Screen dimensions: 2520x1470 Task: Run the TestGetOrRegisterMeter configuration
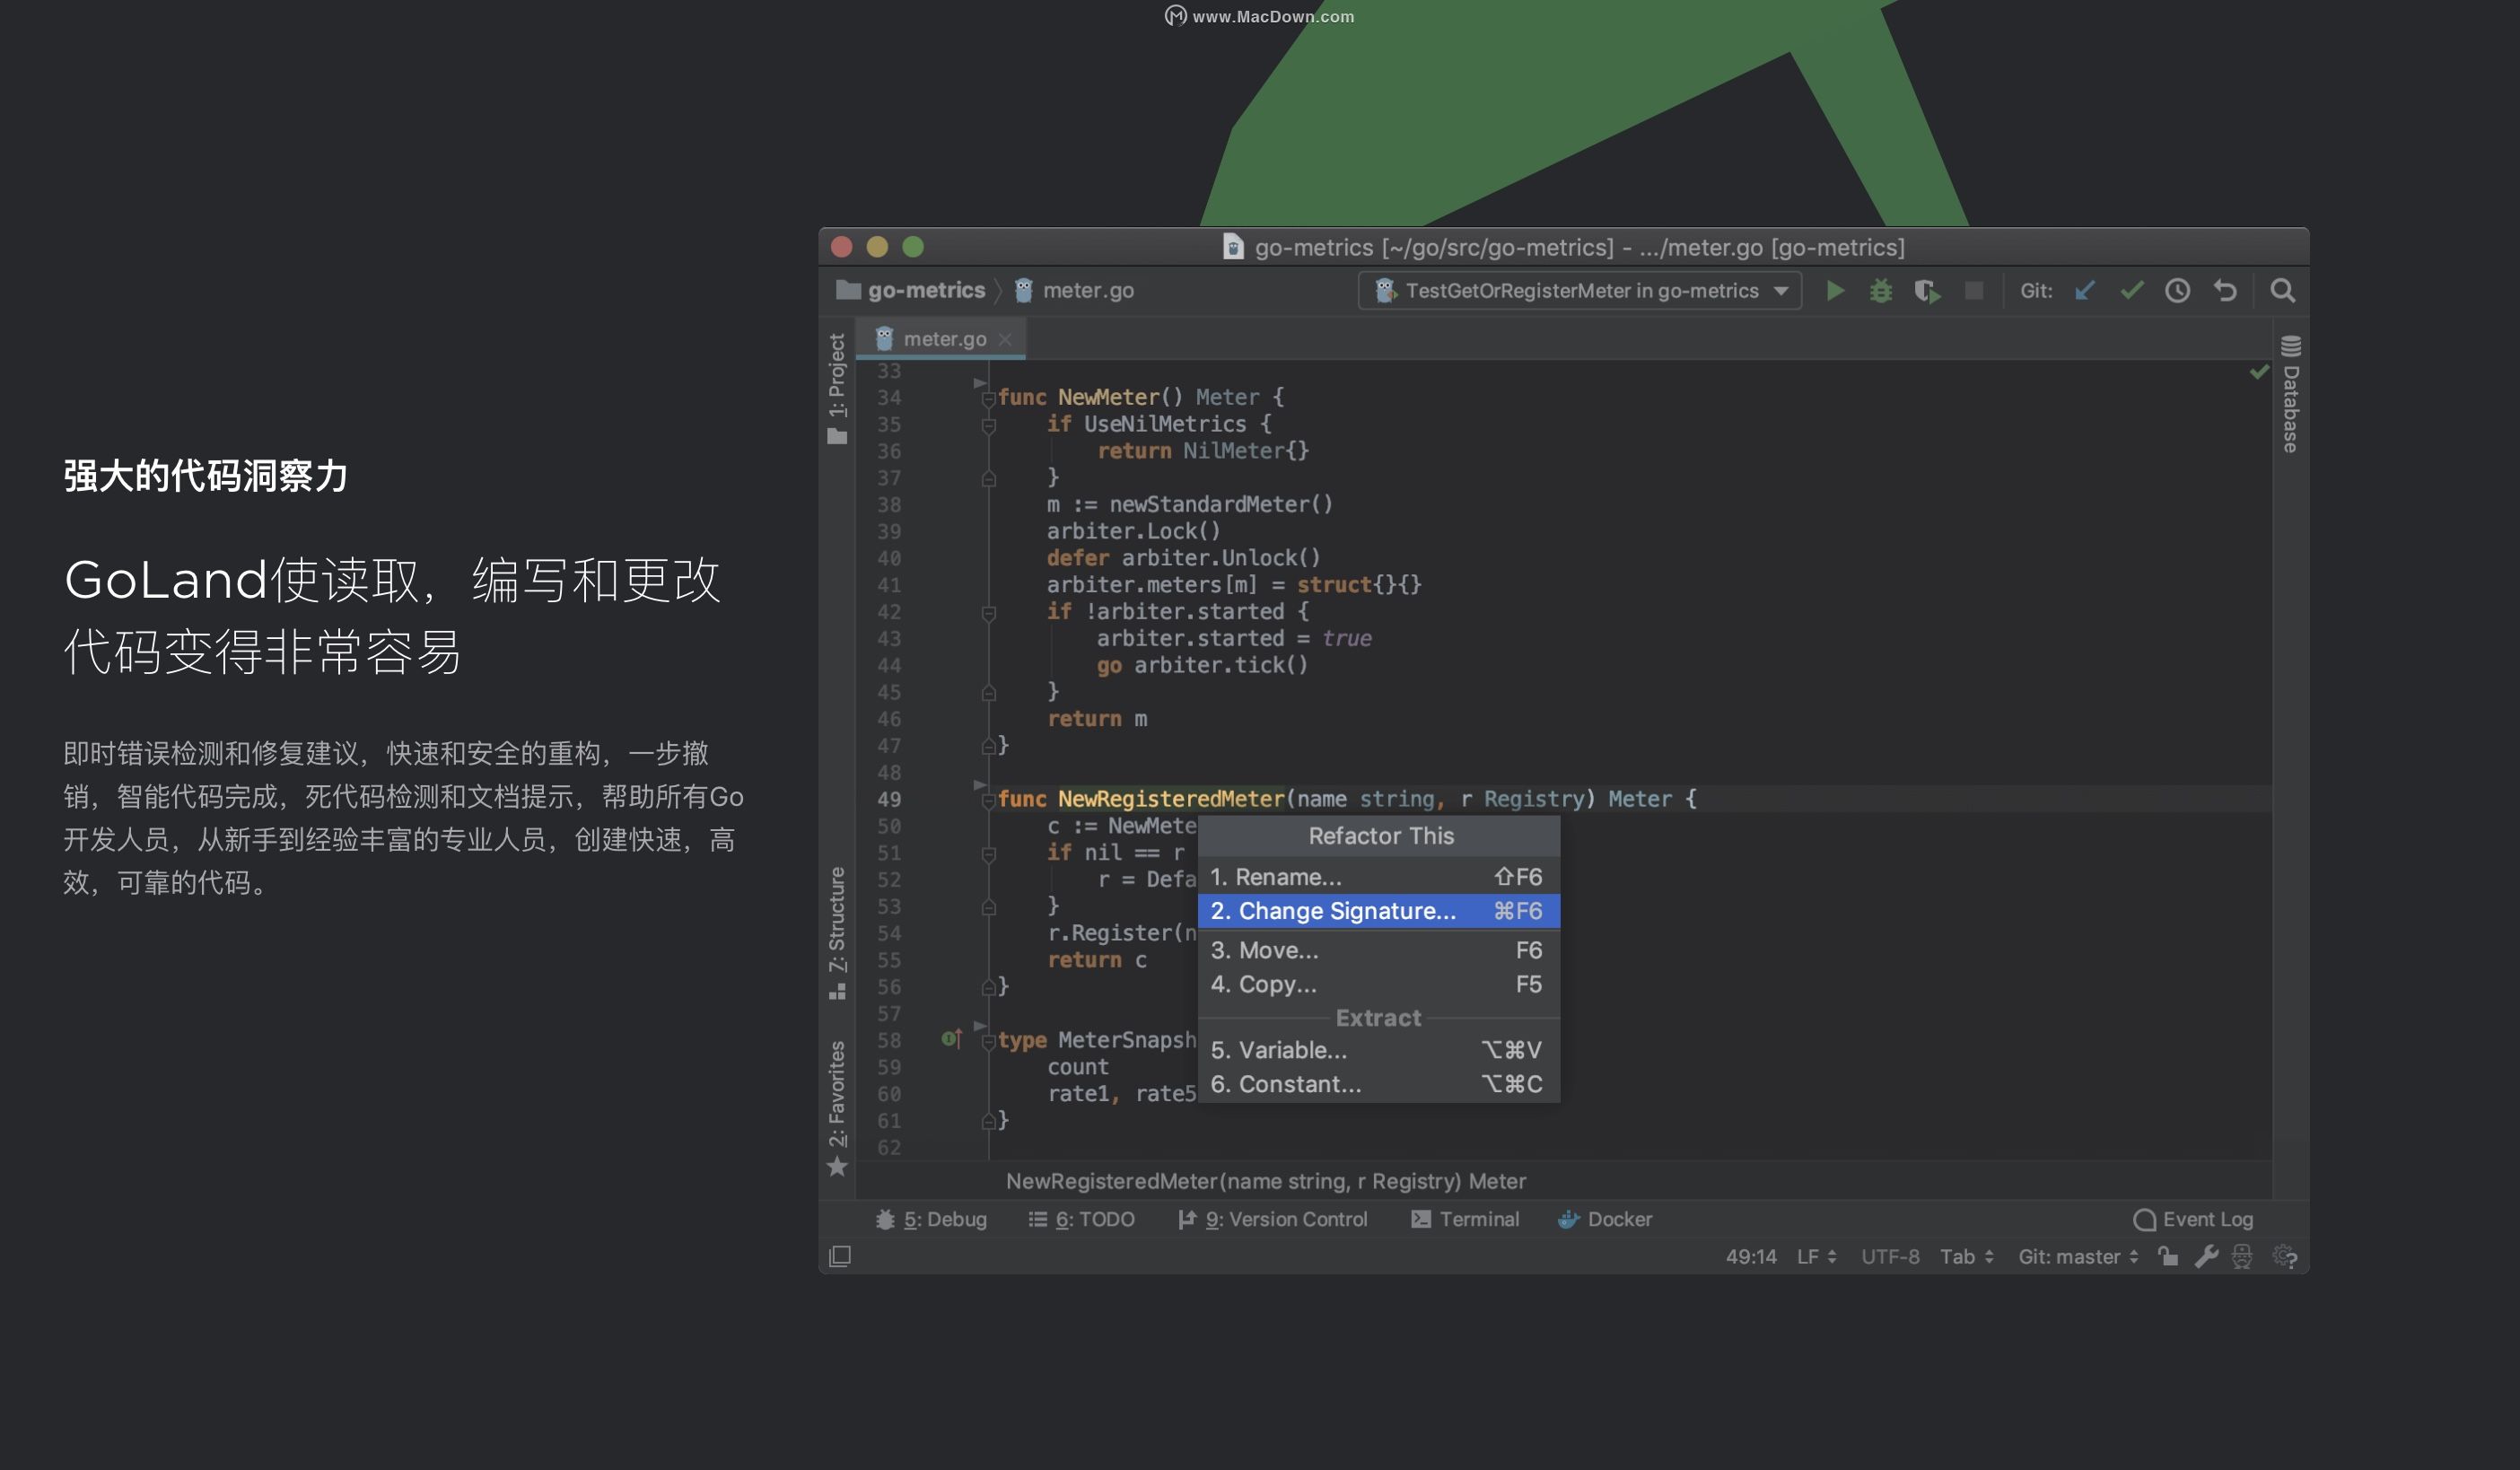tap(1835, 291)
